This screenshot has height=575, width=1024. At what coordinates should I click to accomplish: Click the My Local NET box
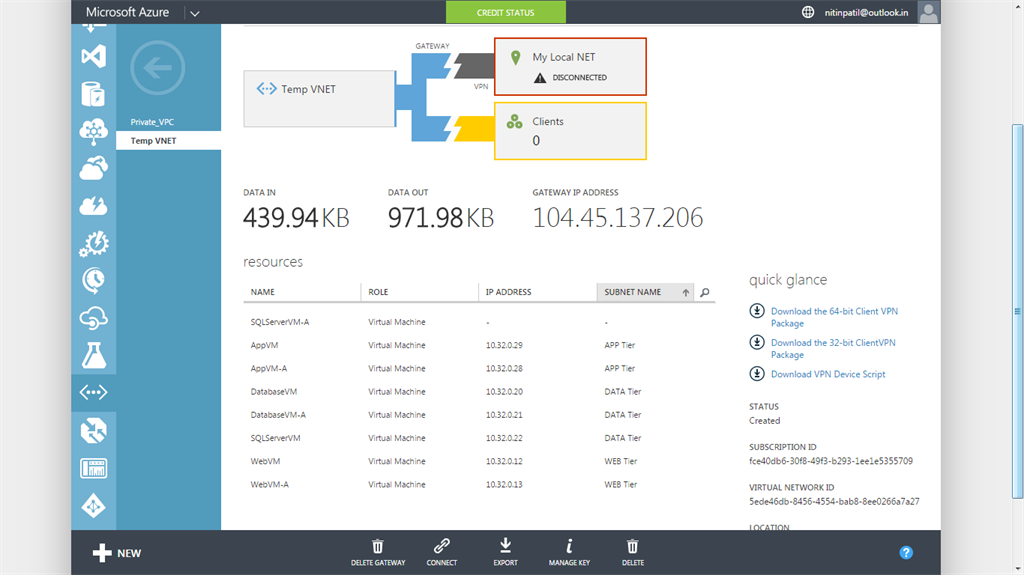click(570, 67)
